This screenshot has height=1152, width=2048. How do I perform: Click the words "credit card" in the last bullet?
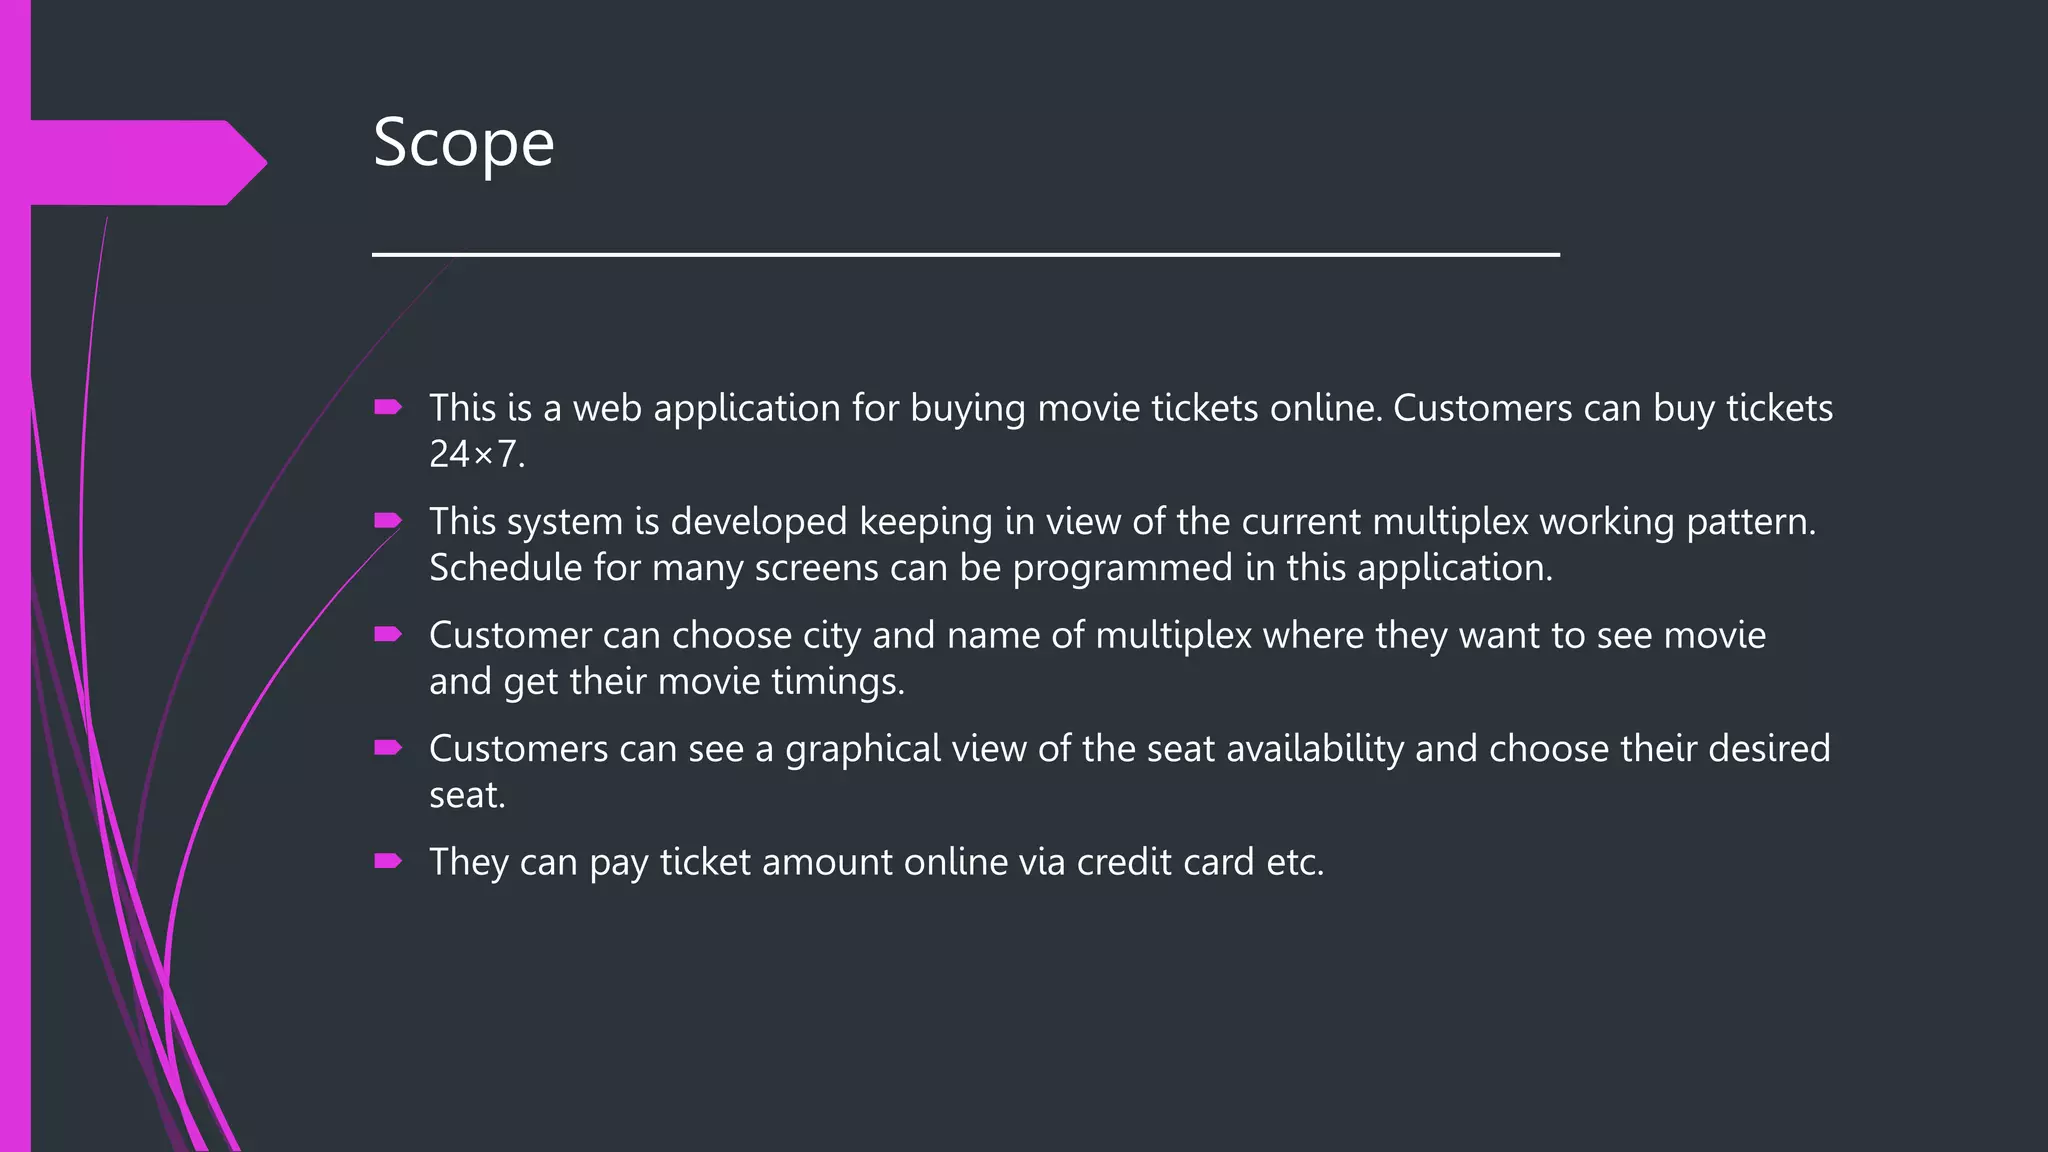1165,862
